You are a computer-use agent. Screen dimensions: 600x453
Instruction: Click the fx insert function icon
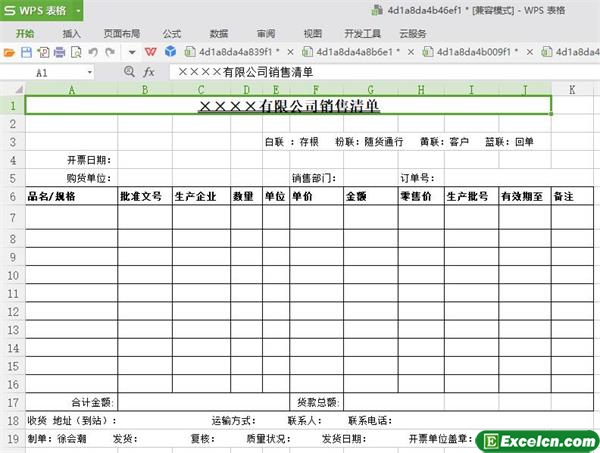[148, 72]
